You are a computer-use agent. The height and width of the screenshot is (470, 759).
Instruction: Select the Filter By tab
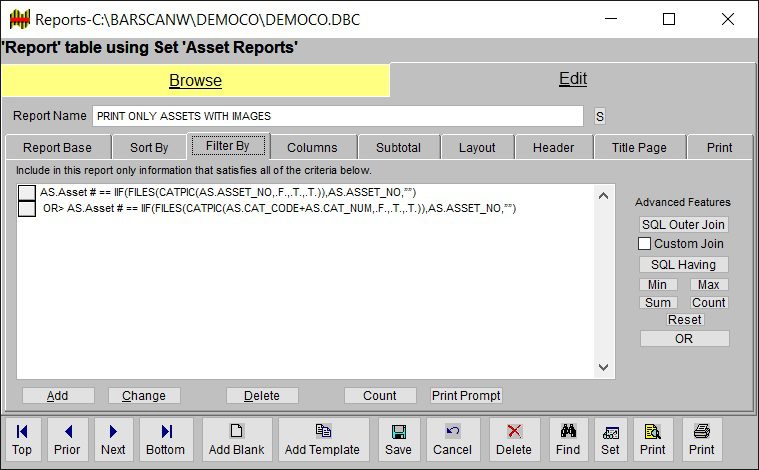[x=228, y=146]
